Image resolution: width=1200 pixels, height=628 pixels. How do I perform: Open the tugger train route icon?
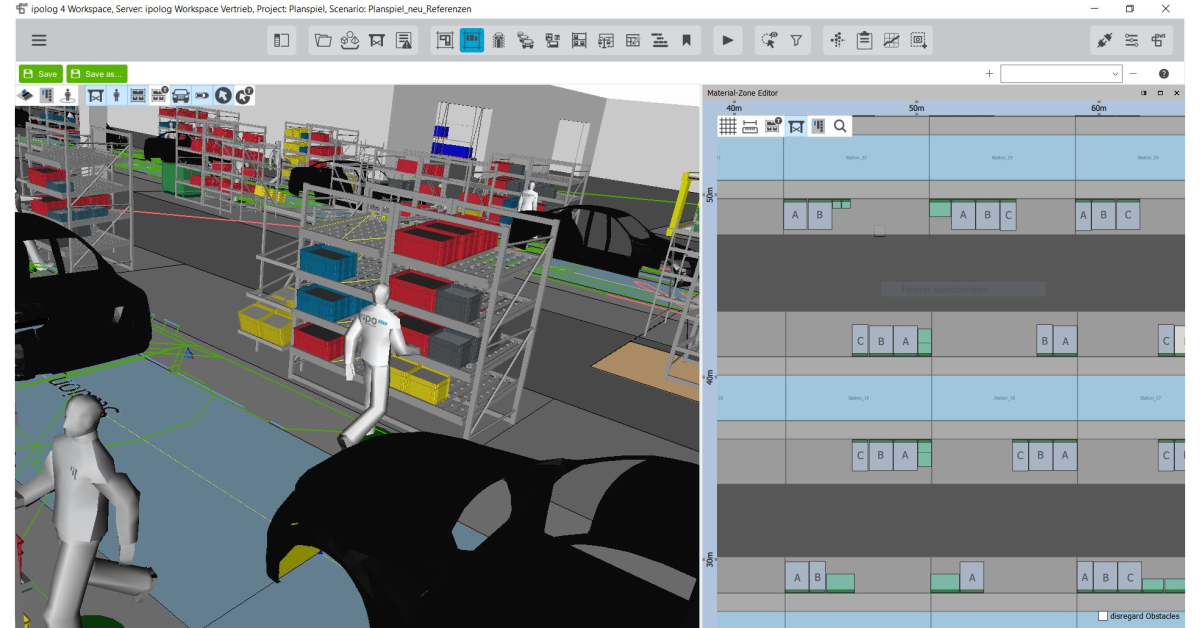pos(499,41)
